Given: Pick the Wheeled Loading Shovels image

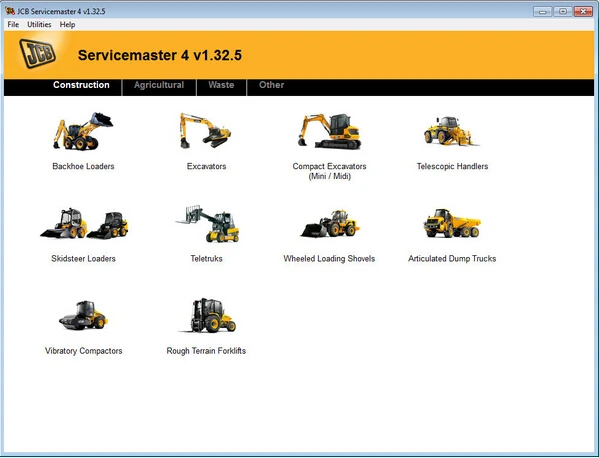Looking at the screenshot, I should (330, 224).
